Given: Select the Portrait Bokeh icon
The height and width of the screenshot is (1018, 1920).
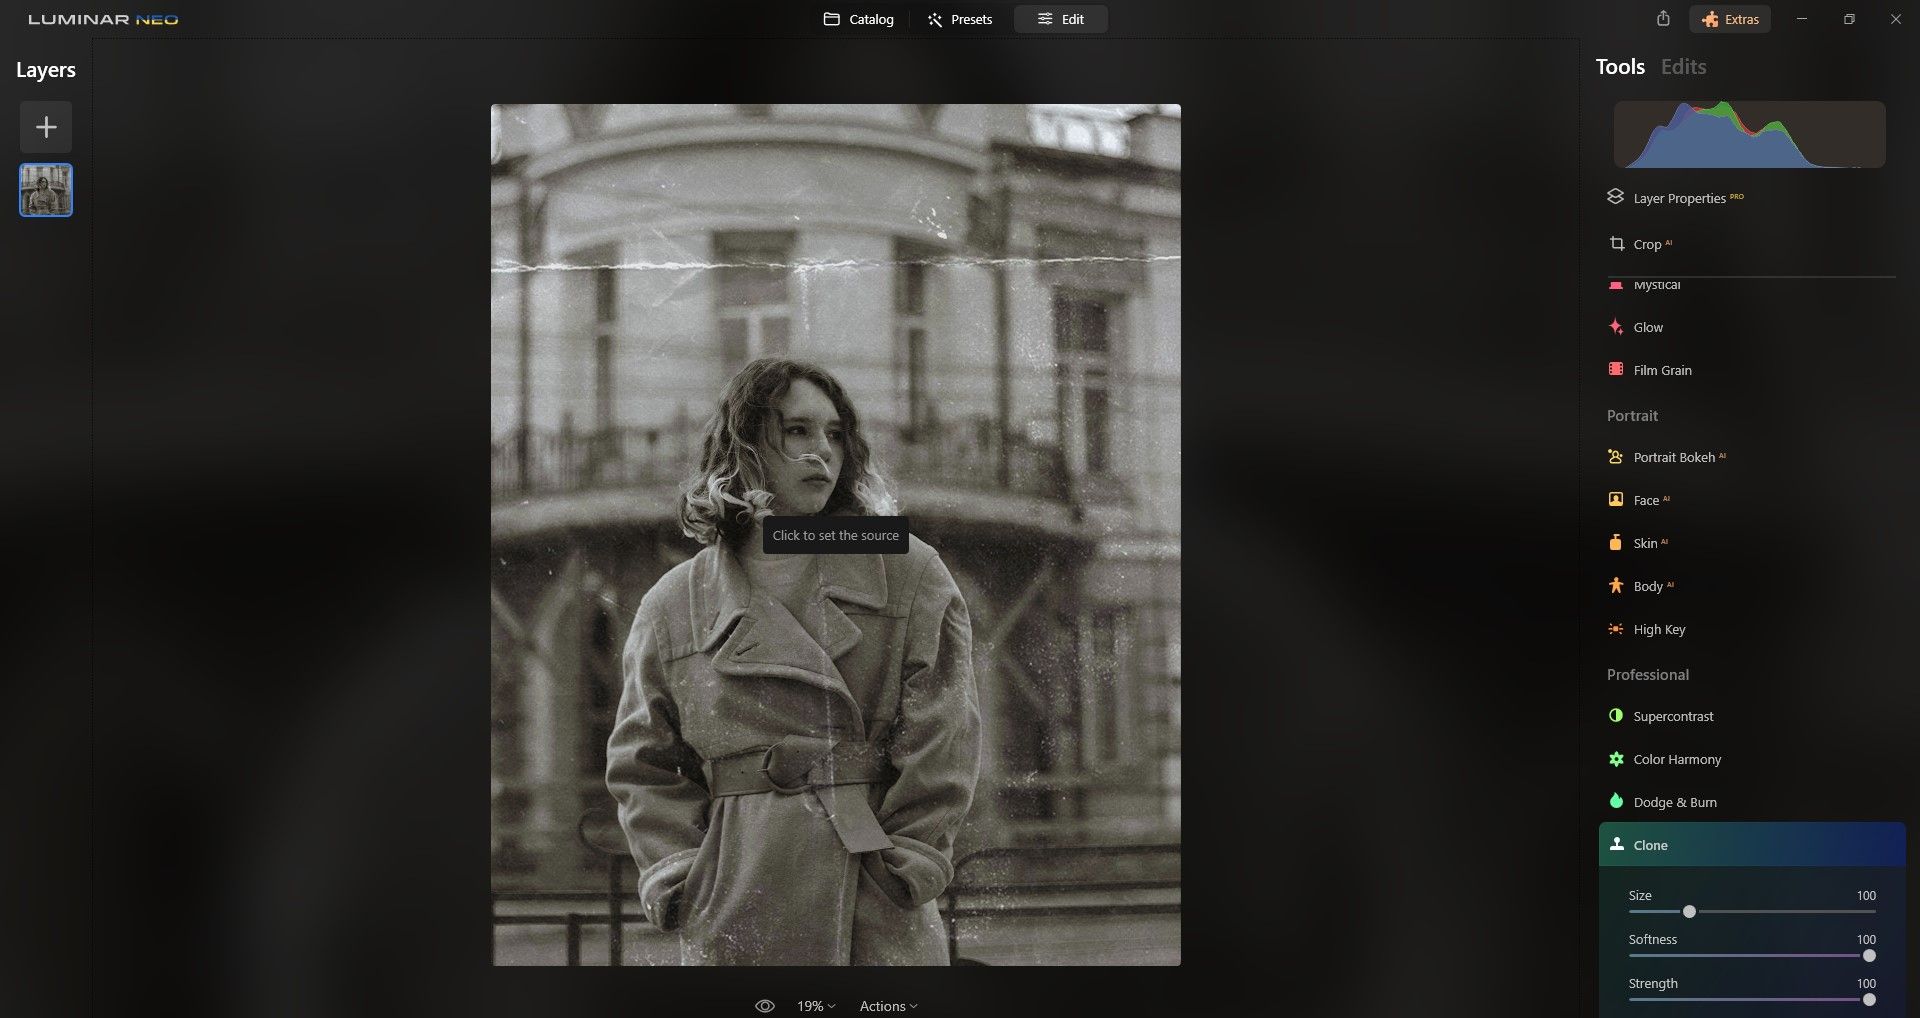Looking at the screenshot, I should 1616,457.
